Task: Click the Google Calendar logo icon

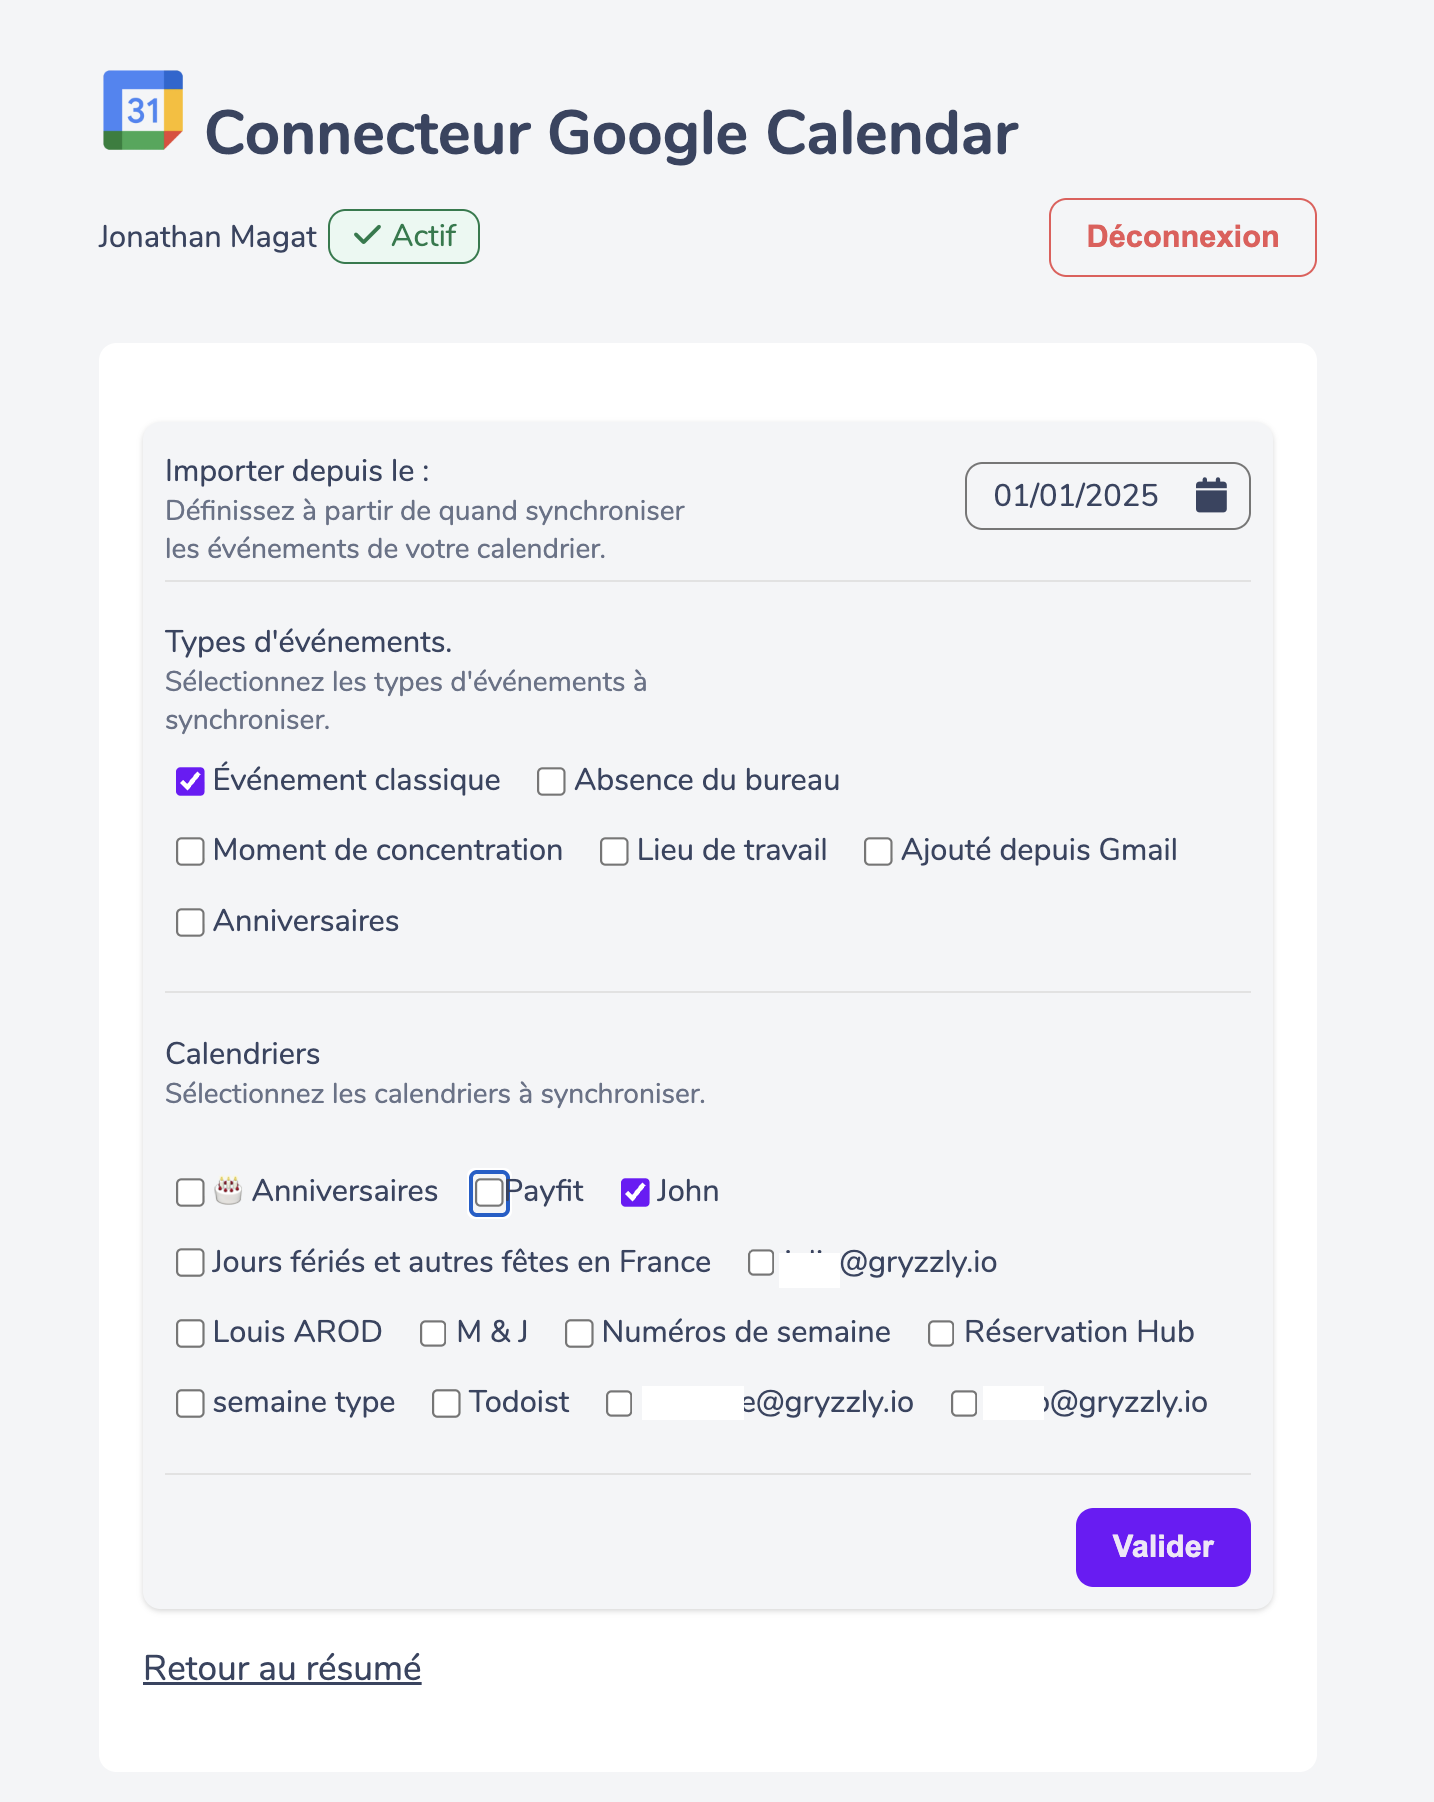Action: point(143,110)
